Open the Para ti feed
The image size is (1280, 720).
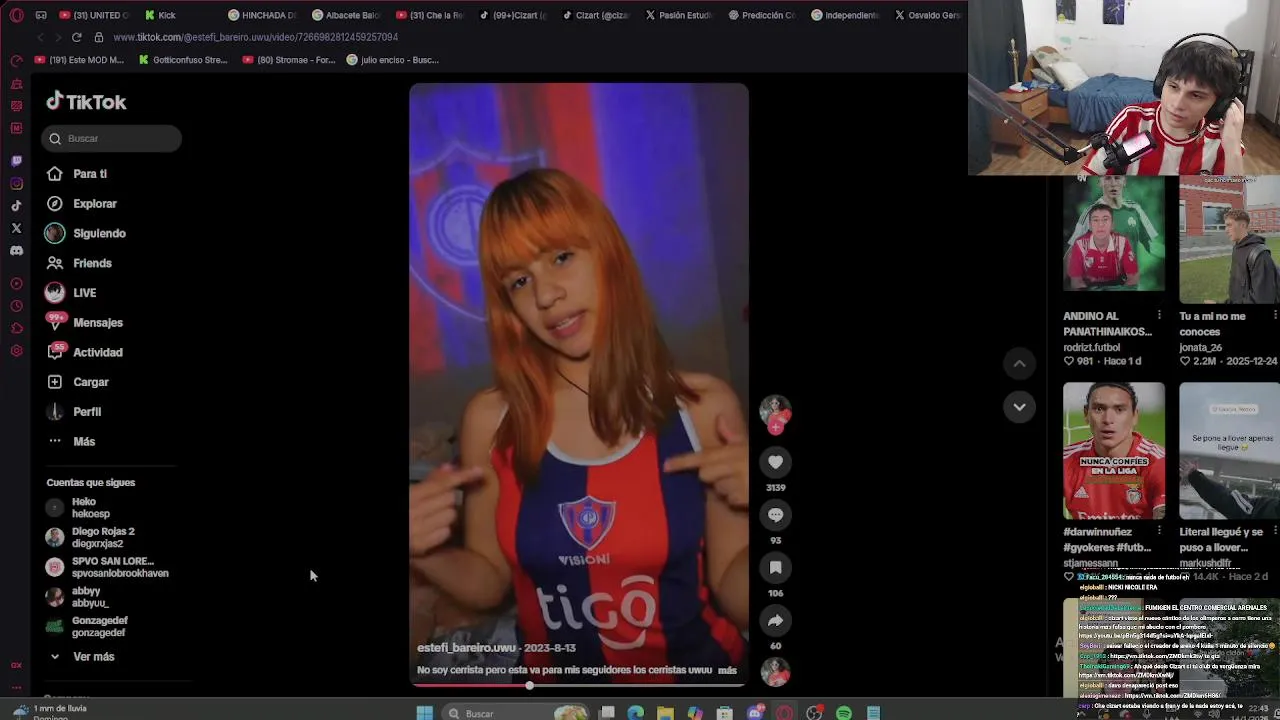pos(77,174)
